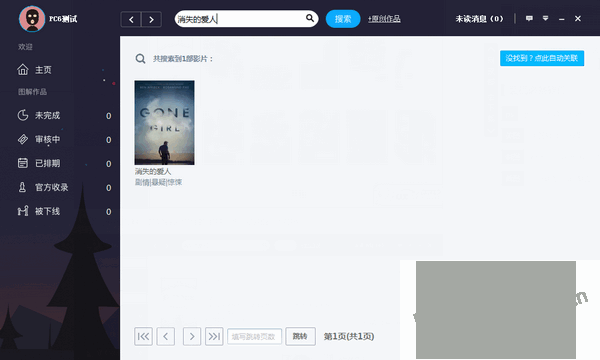The image size is (600, 360).
Task: Go back with the left arrow button
Action: [x=131, y=20]
